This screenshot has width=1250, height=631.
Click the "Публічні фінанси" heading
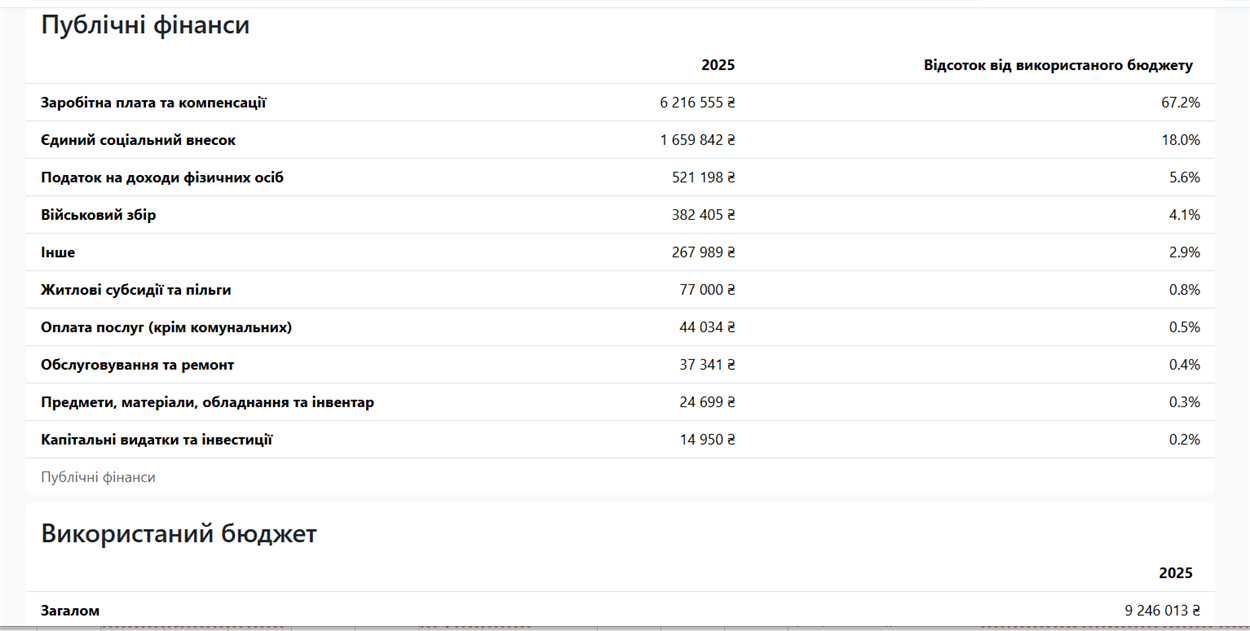[145, 26]
